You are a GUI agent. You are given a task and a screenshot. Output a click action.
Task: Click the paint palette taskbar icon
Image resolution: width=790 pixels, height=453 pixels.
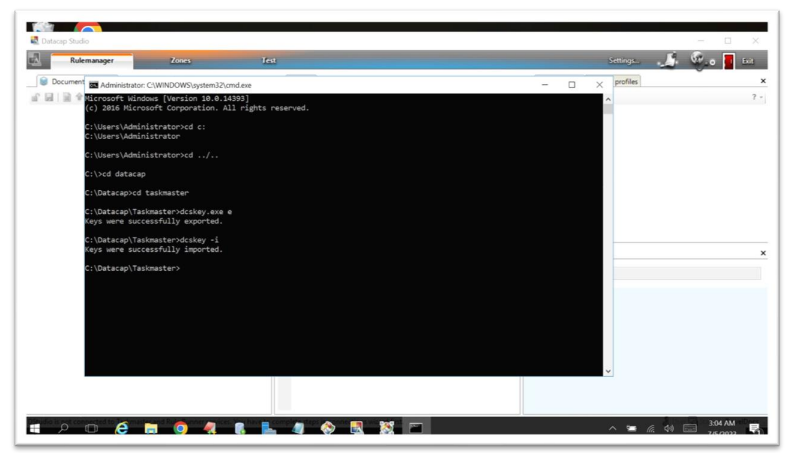pos(328,428)
